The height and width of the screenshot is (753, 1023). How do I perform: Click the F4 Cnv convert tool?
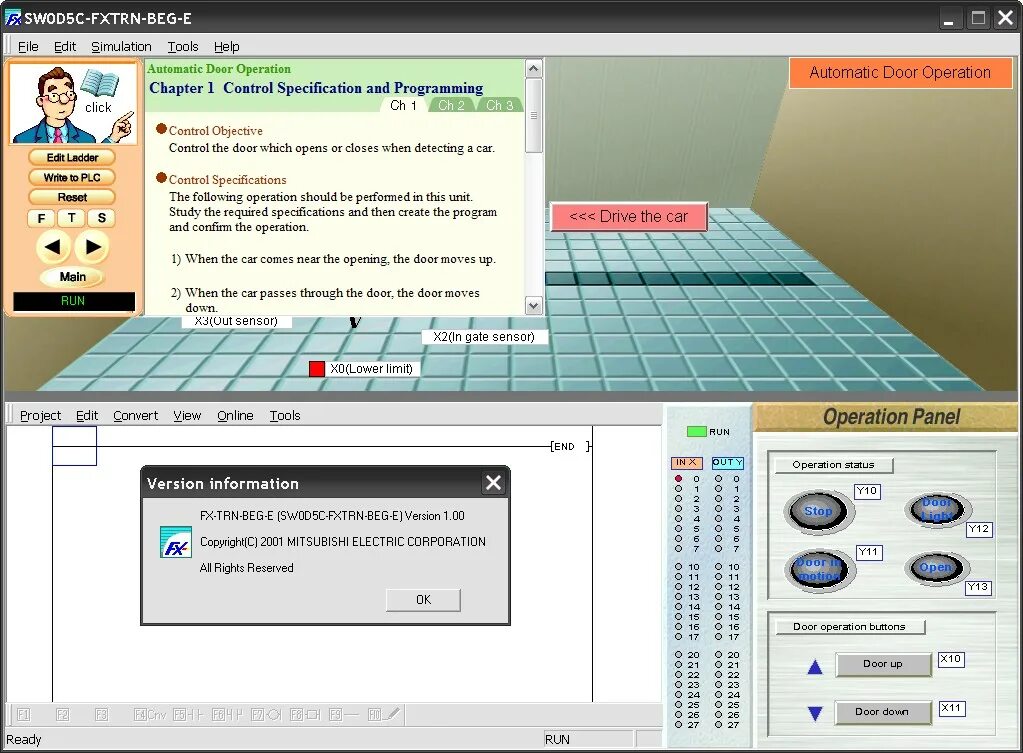click(150, 715)
